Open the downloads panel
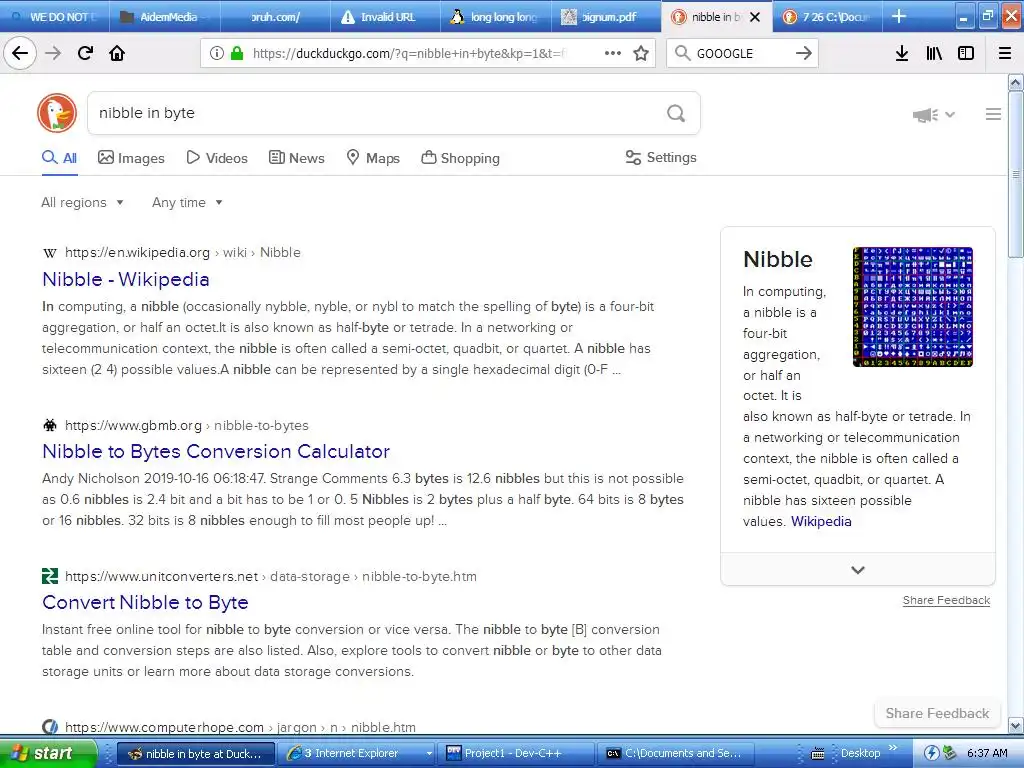The image size is (1024, 768). pyautogui.click(x=902, y=53)
